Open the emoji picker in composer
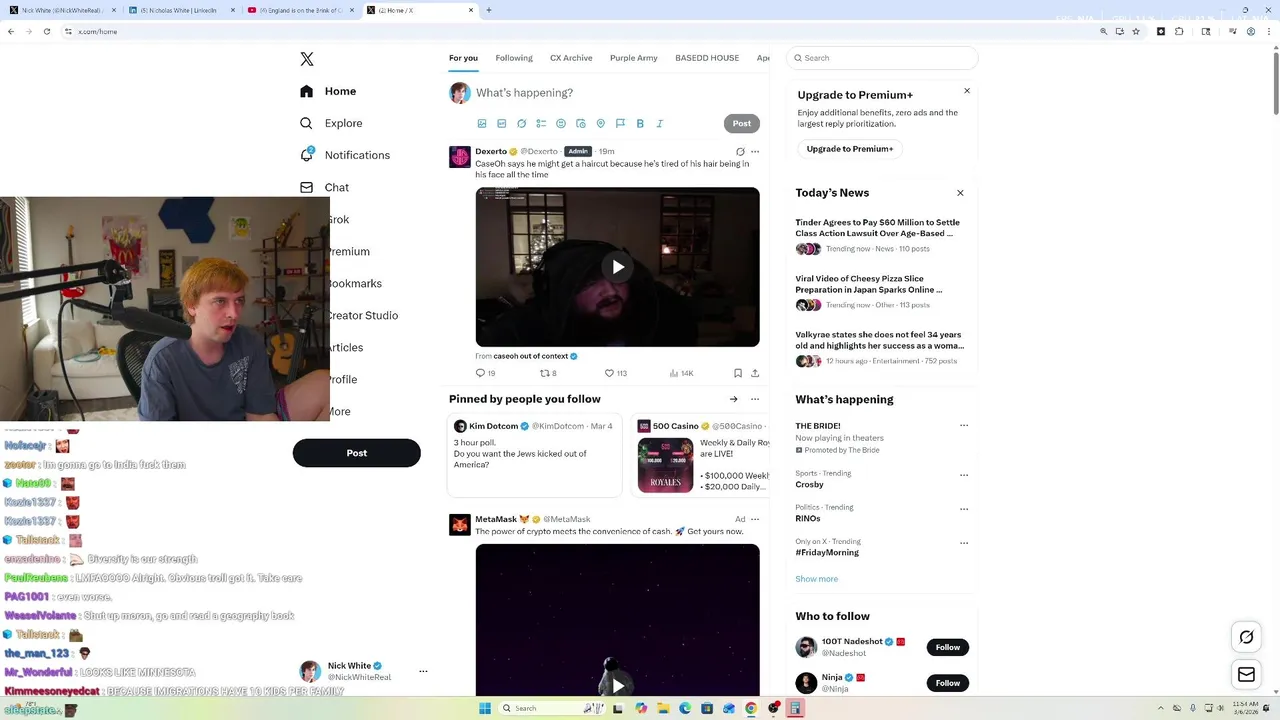The width and height of the screenshot is (1280, 720). tap(561, 124)
